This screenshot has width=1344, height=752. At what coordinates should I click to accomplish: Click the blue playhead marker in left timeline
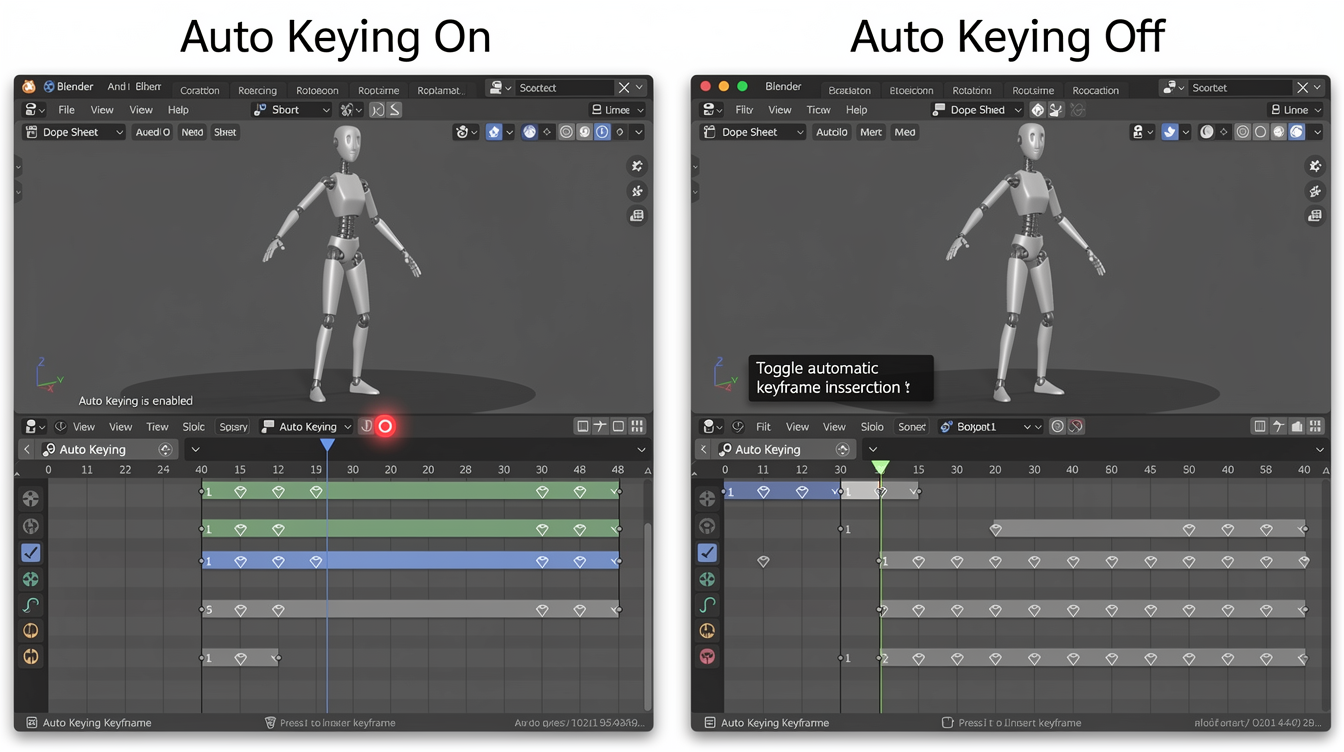327,446
